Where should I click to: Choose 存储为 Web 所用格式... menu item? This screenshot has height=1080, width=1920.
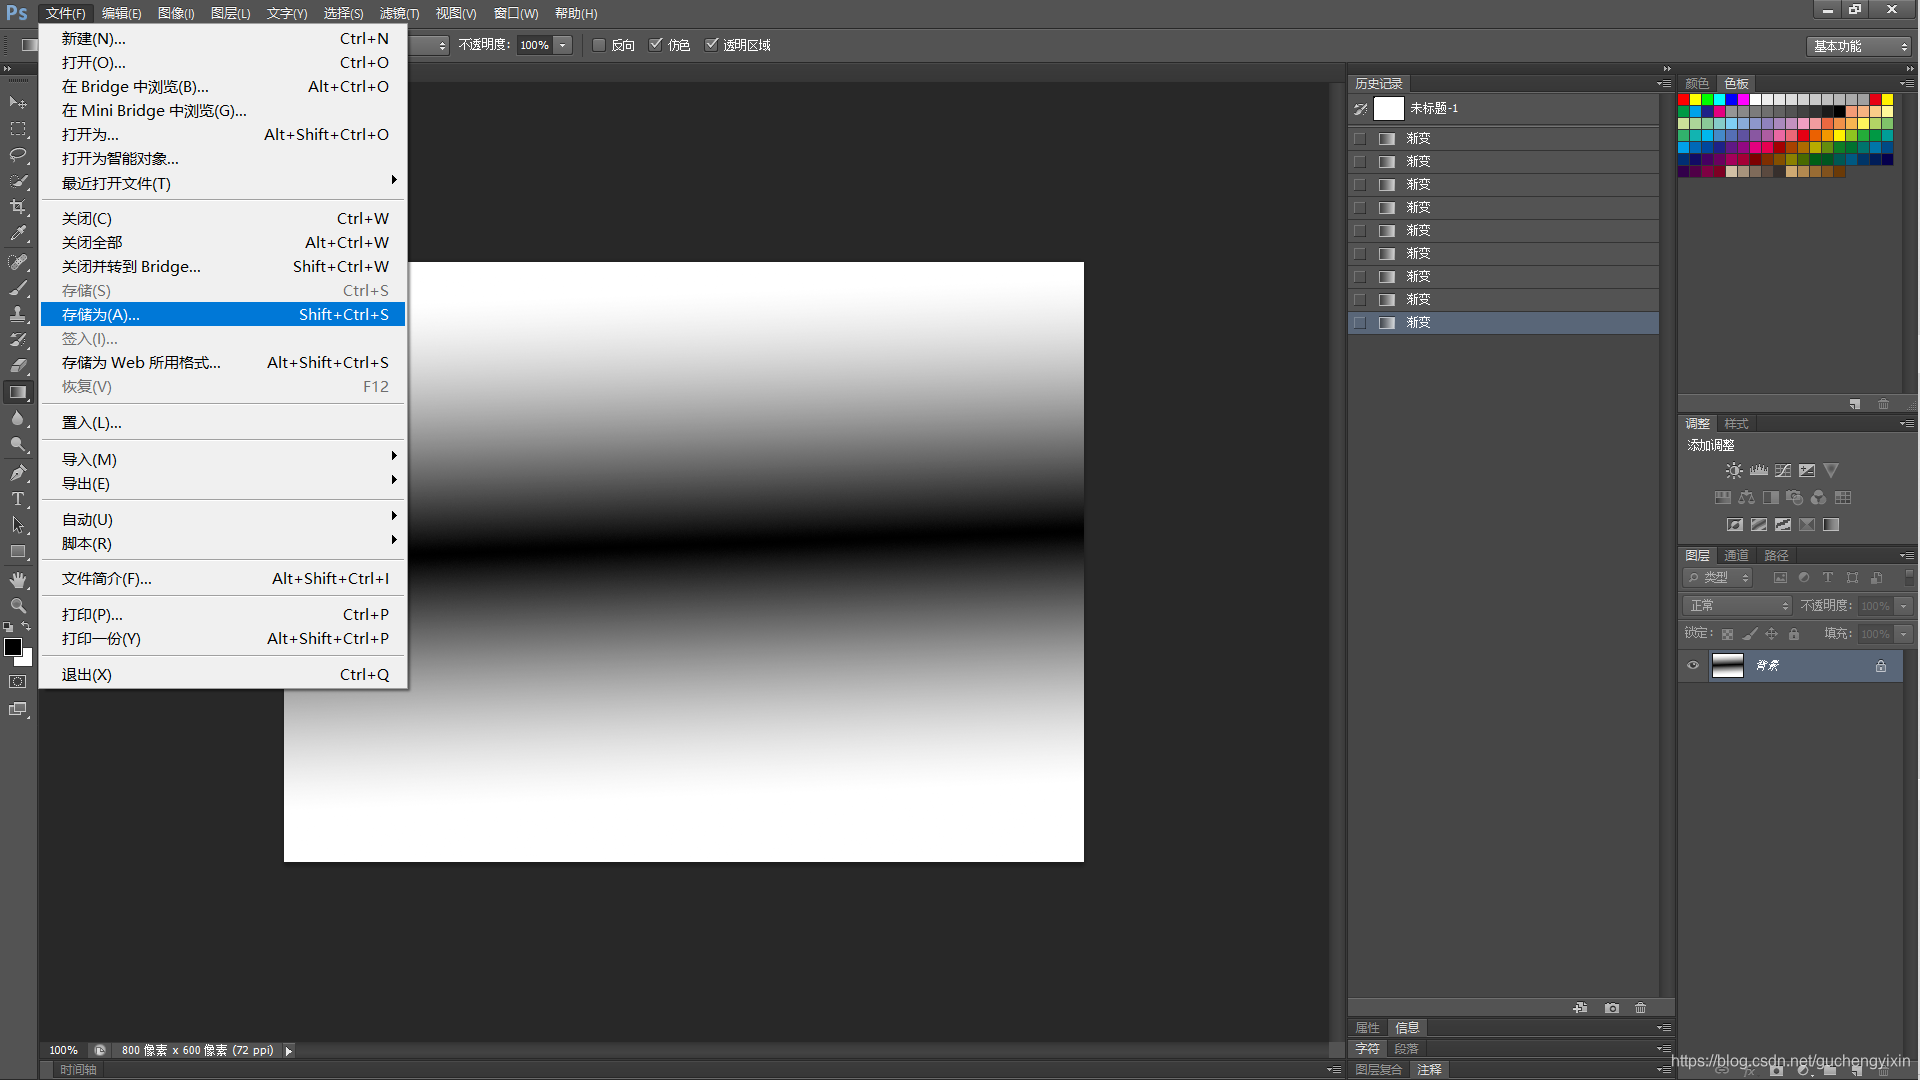pos(223,362)
